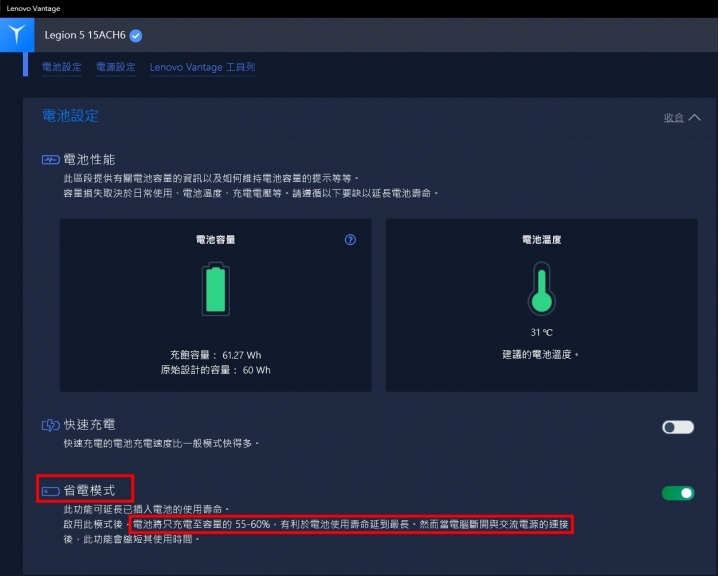Click the green thermometer temperature icon
The width and height of the screenshot is (720, 576).
[x=542, y=289]
